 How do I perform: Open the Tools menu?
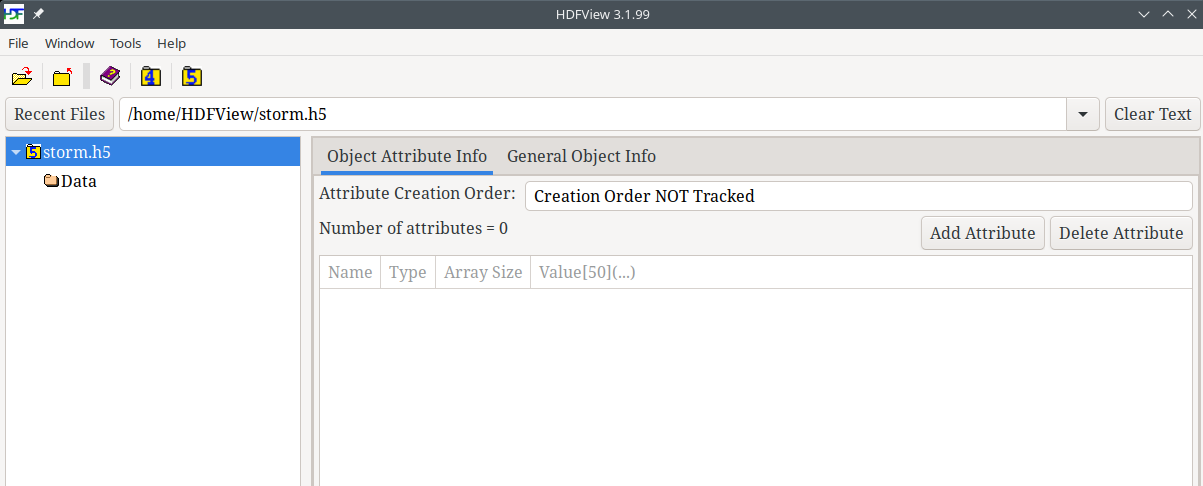point(126,43)
